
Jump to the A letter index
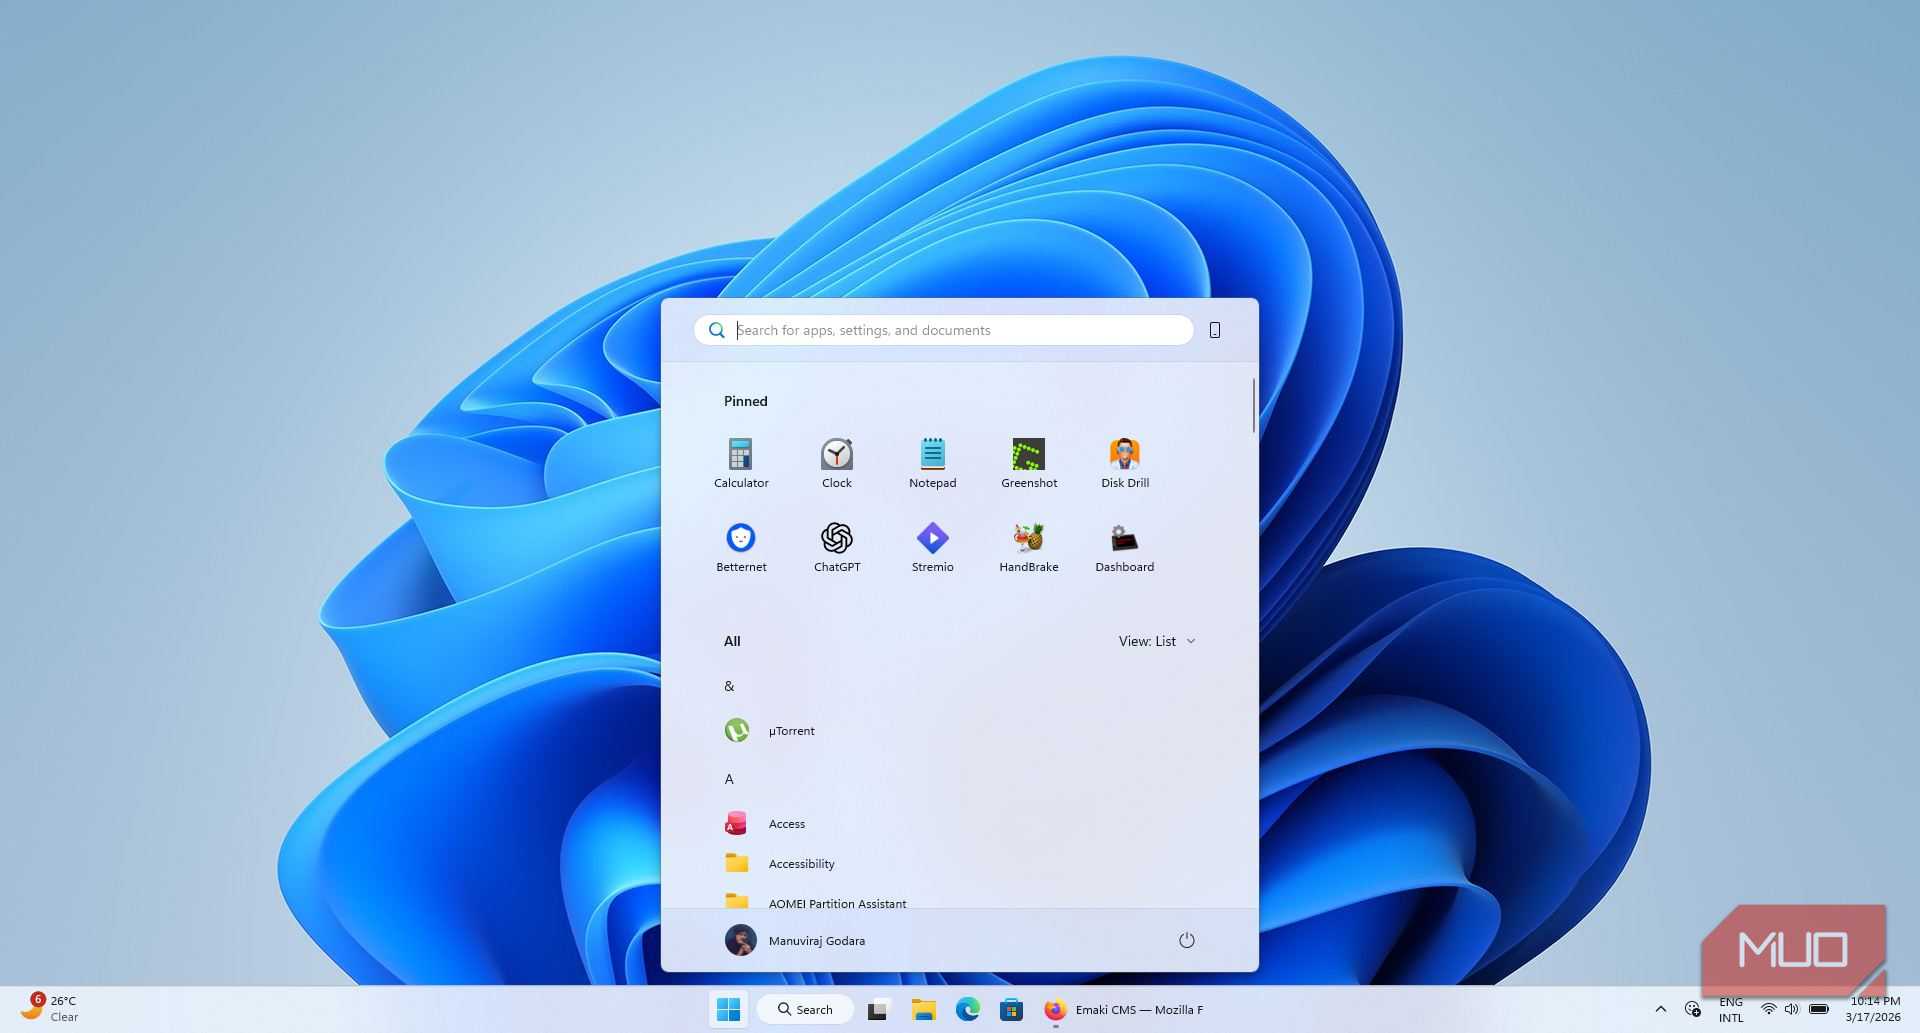point(729,779)
